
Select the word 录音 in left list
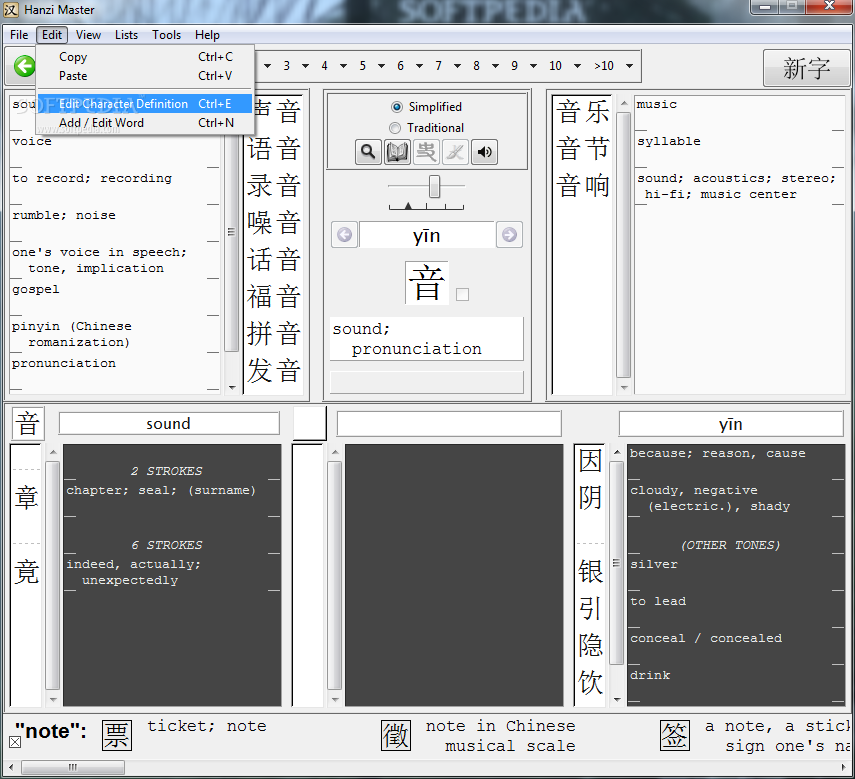tap(274, 186)
